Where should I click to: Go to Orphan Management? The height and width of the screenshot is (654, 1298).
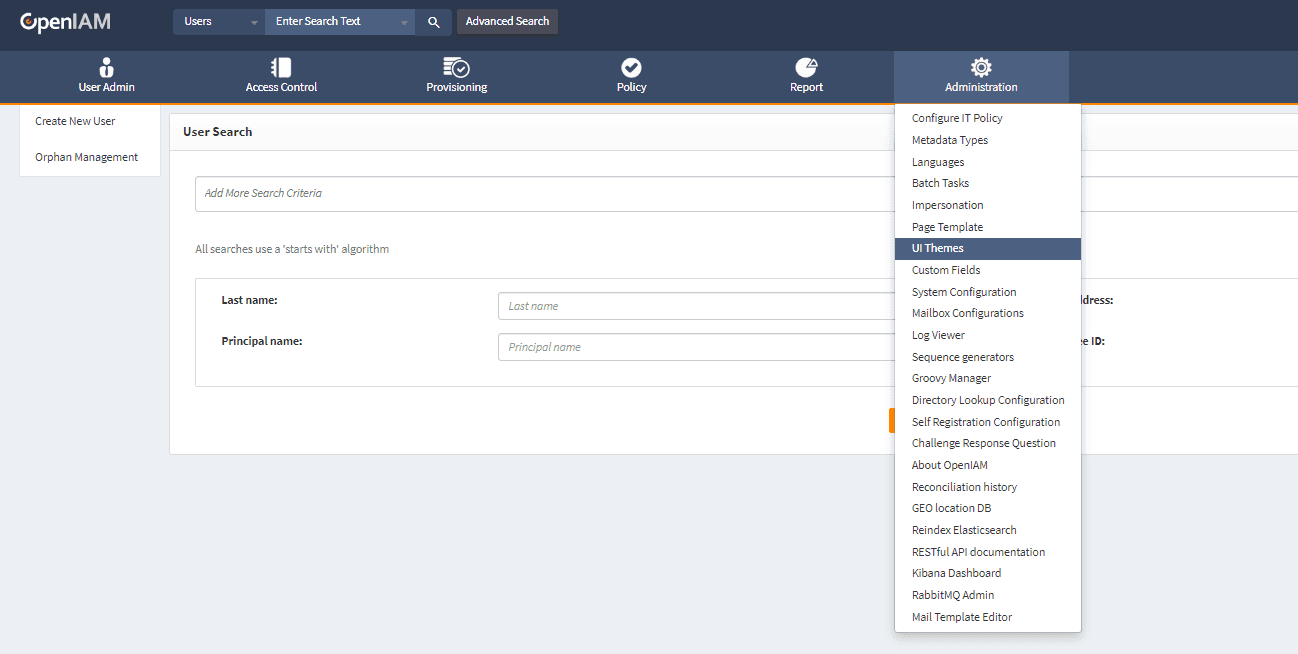pos(86,157)
